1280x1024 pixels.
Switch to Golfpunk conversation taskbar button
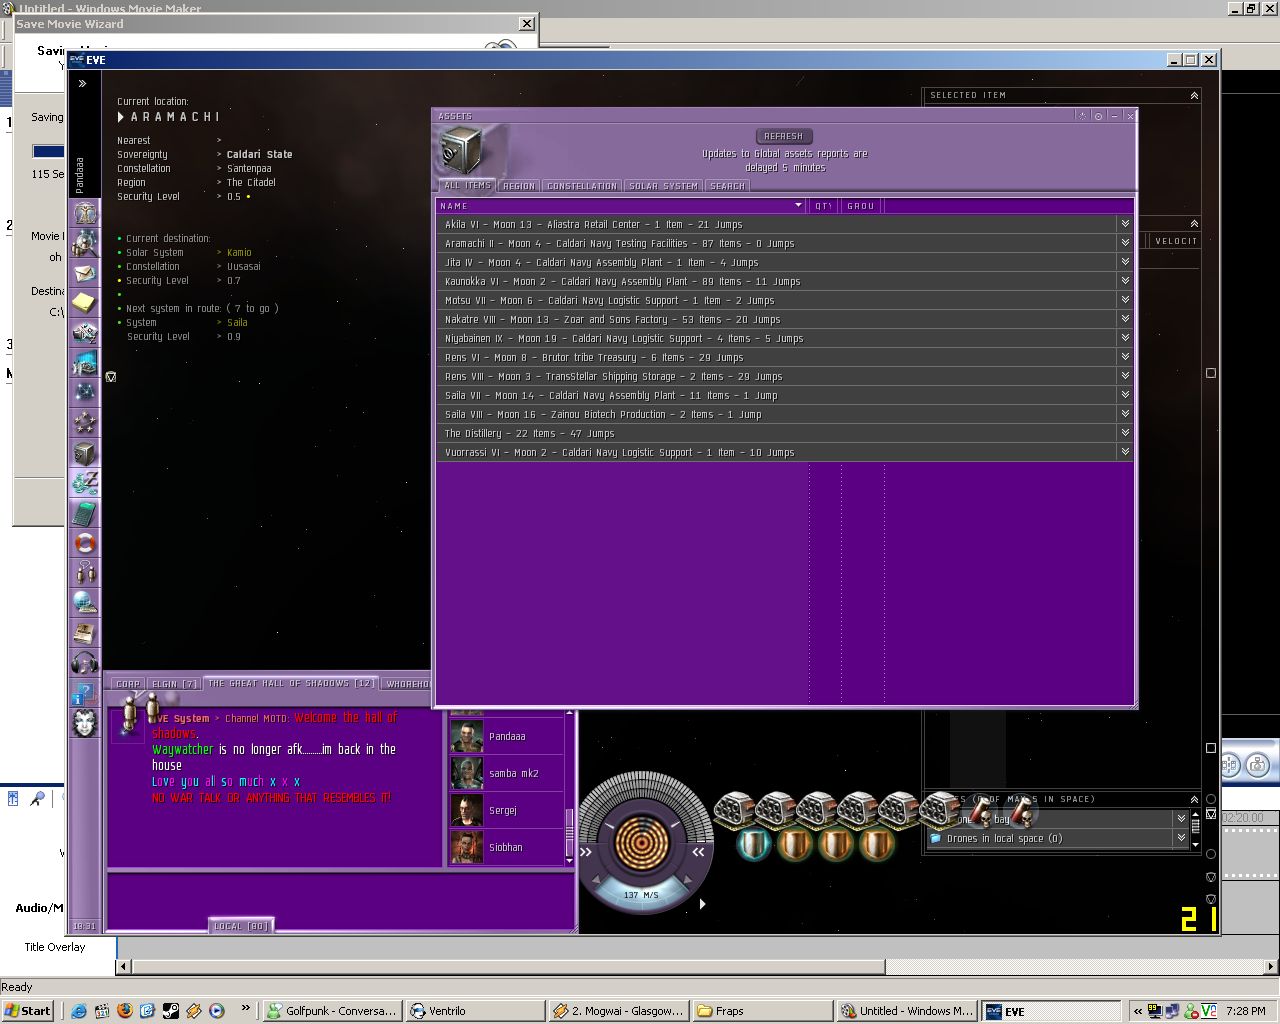(333, 1011)
